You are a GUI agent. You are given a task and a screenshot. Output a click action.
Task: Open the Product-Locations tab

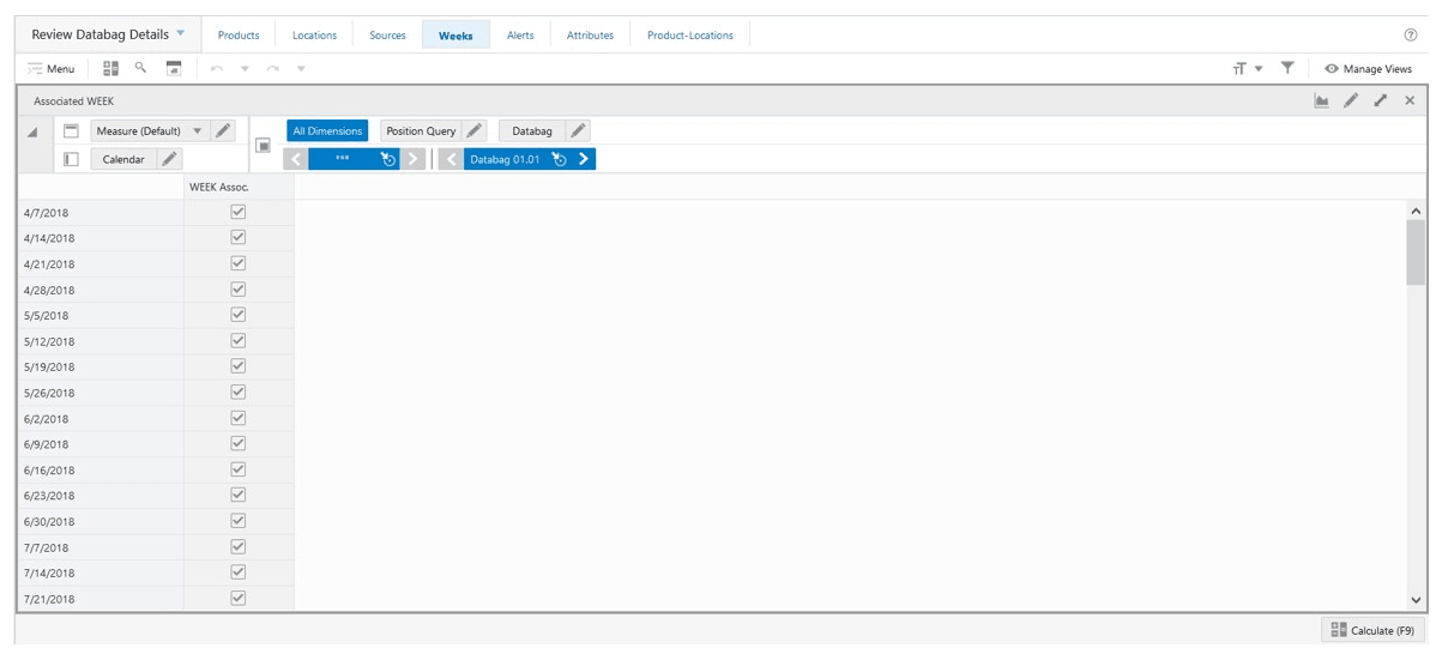690,35
